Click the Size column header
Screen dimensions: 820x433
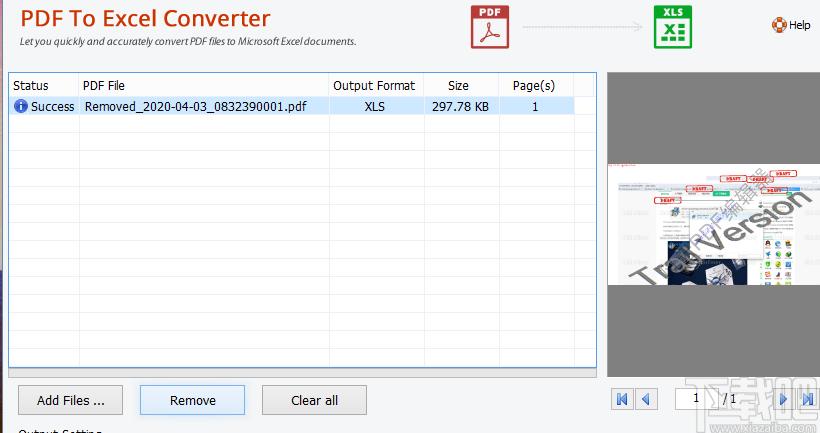click(461, 85)
